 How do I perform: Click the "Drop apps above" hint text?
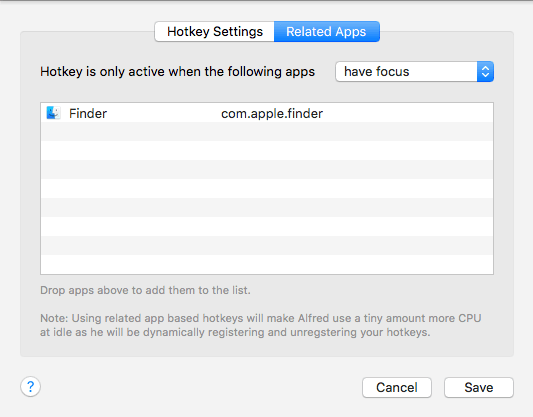145,290
